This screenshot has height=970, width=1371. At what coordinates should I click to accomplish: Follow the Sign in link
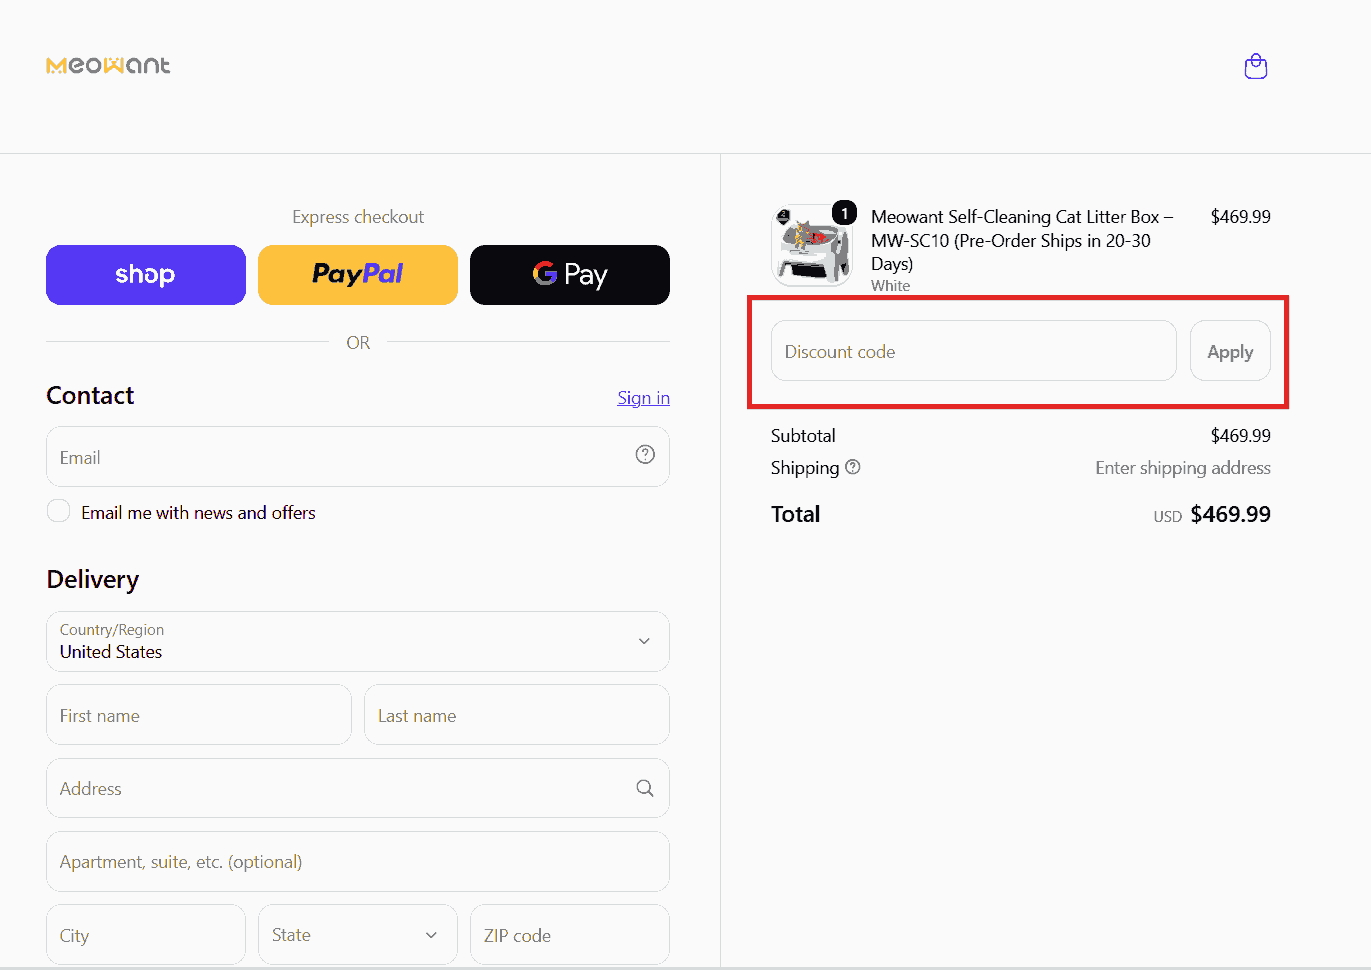[x=644, y=398]
